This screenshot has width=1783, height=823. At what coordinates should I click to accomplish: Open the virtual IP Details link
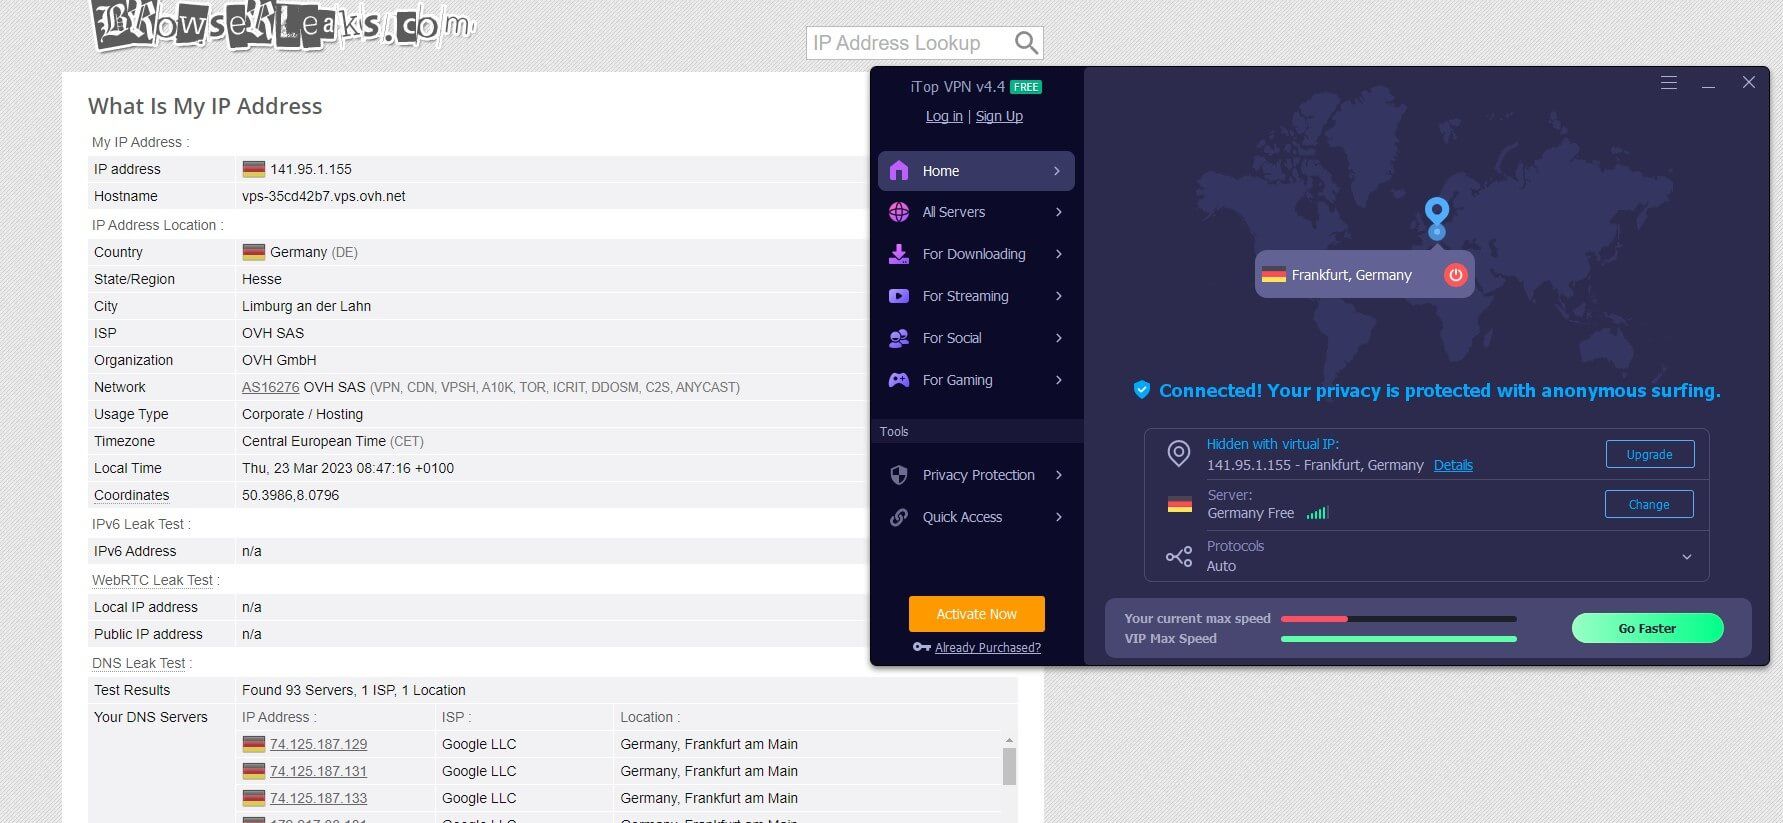click(x=1453, y=465)
